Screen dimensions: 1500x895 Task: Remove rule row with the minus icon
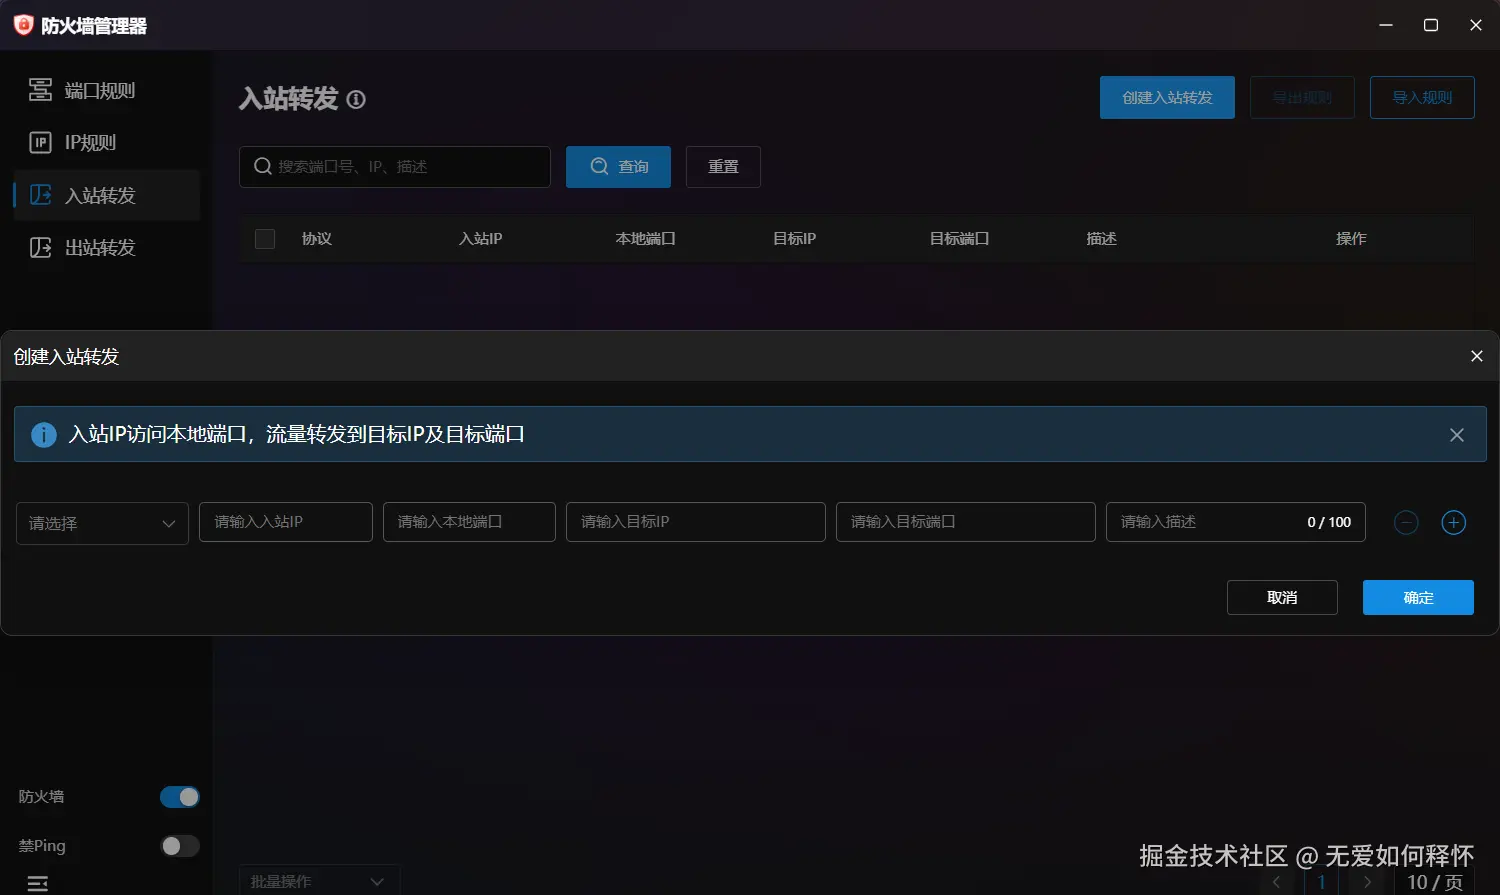pyautogui.click(x=1406, y=522)
